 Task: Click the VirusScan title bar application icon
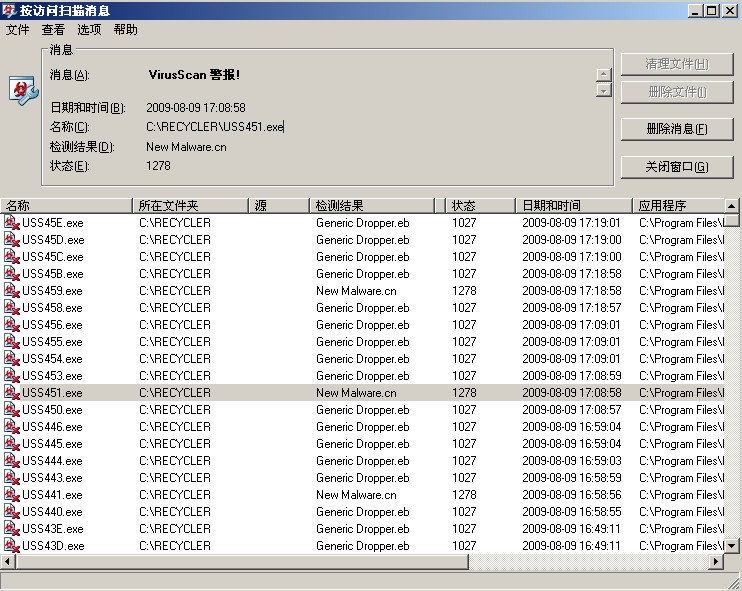(x=9, y=10)
